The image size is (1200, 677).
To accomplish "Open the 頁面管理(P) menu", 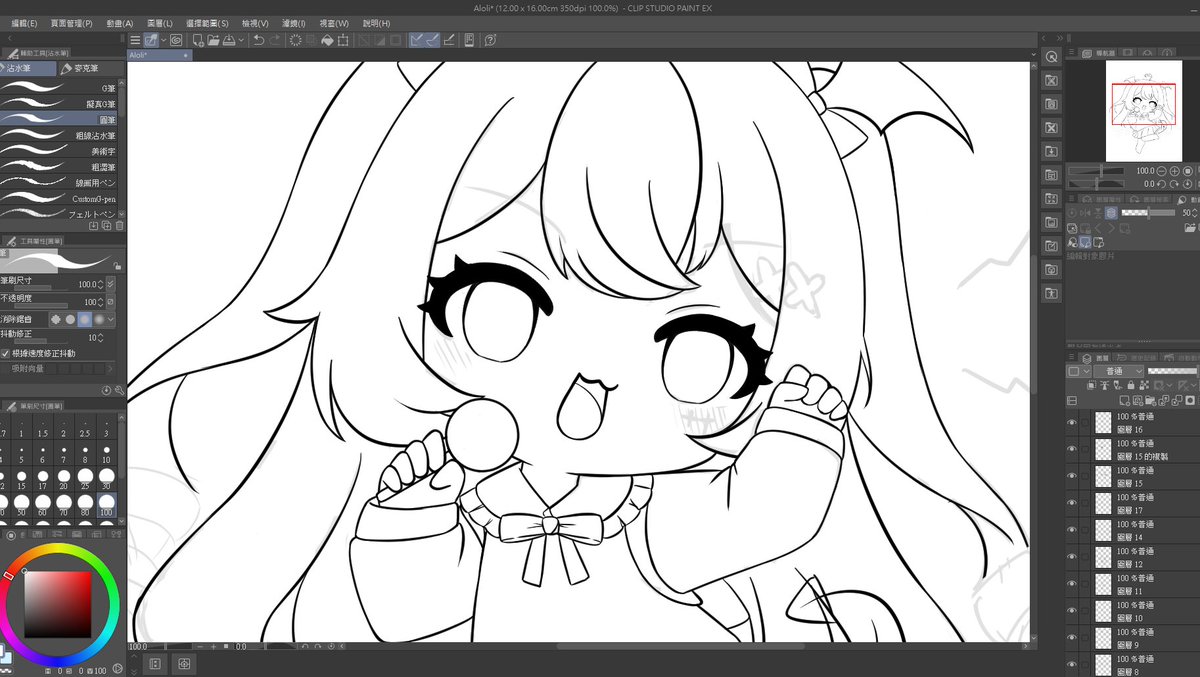I will [x=71, y=23].
